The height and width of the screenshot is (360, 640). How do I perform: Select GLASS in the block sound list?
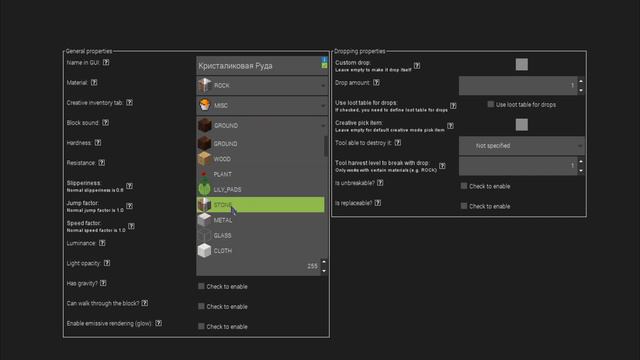(x=260, y=236)
